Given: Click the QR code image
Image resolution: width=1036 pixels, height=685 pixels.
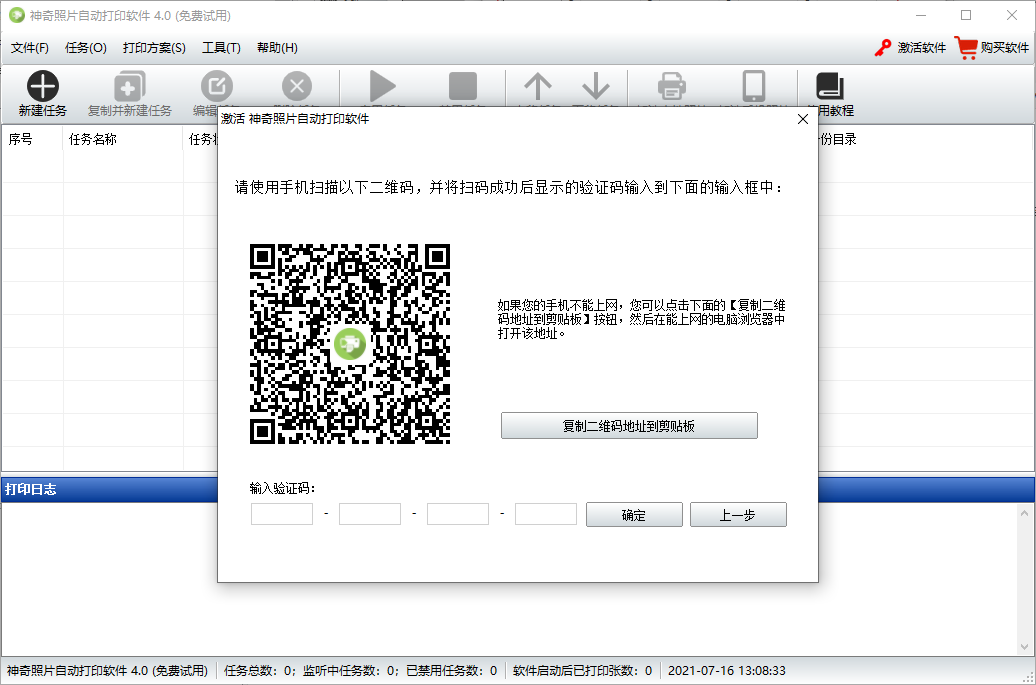Looking at the screenshot, I should pos(350,343).
